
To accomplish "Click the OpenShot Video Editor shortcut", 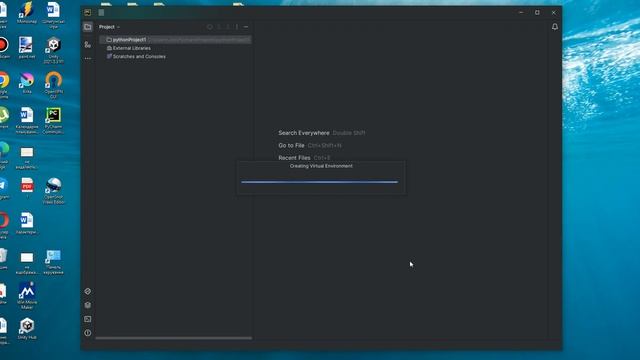I will pyautogui.click(x=53, y=191).
